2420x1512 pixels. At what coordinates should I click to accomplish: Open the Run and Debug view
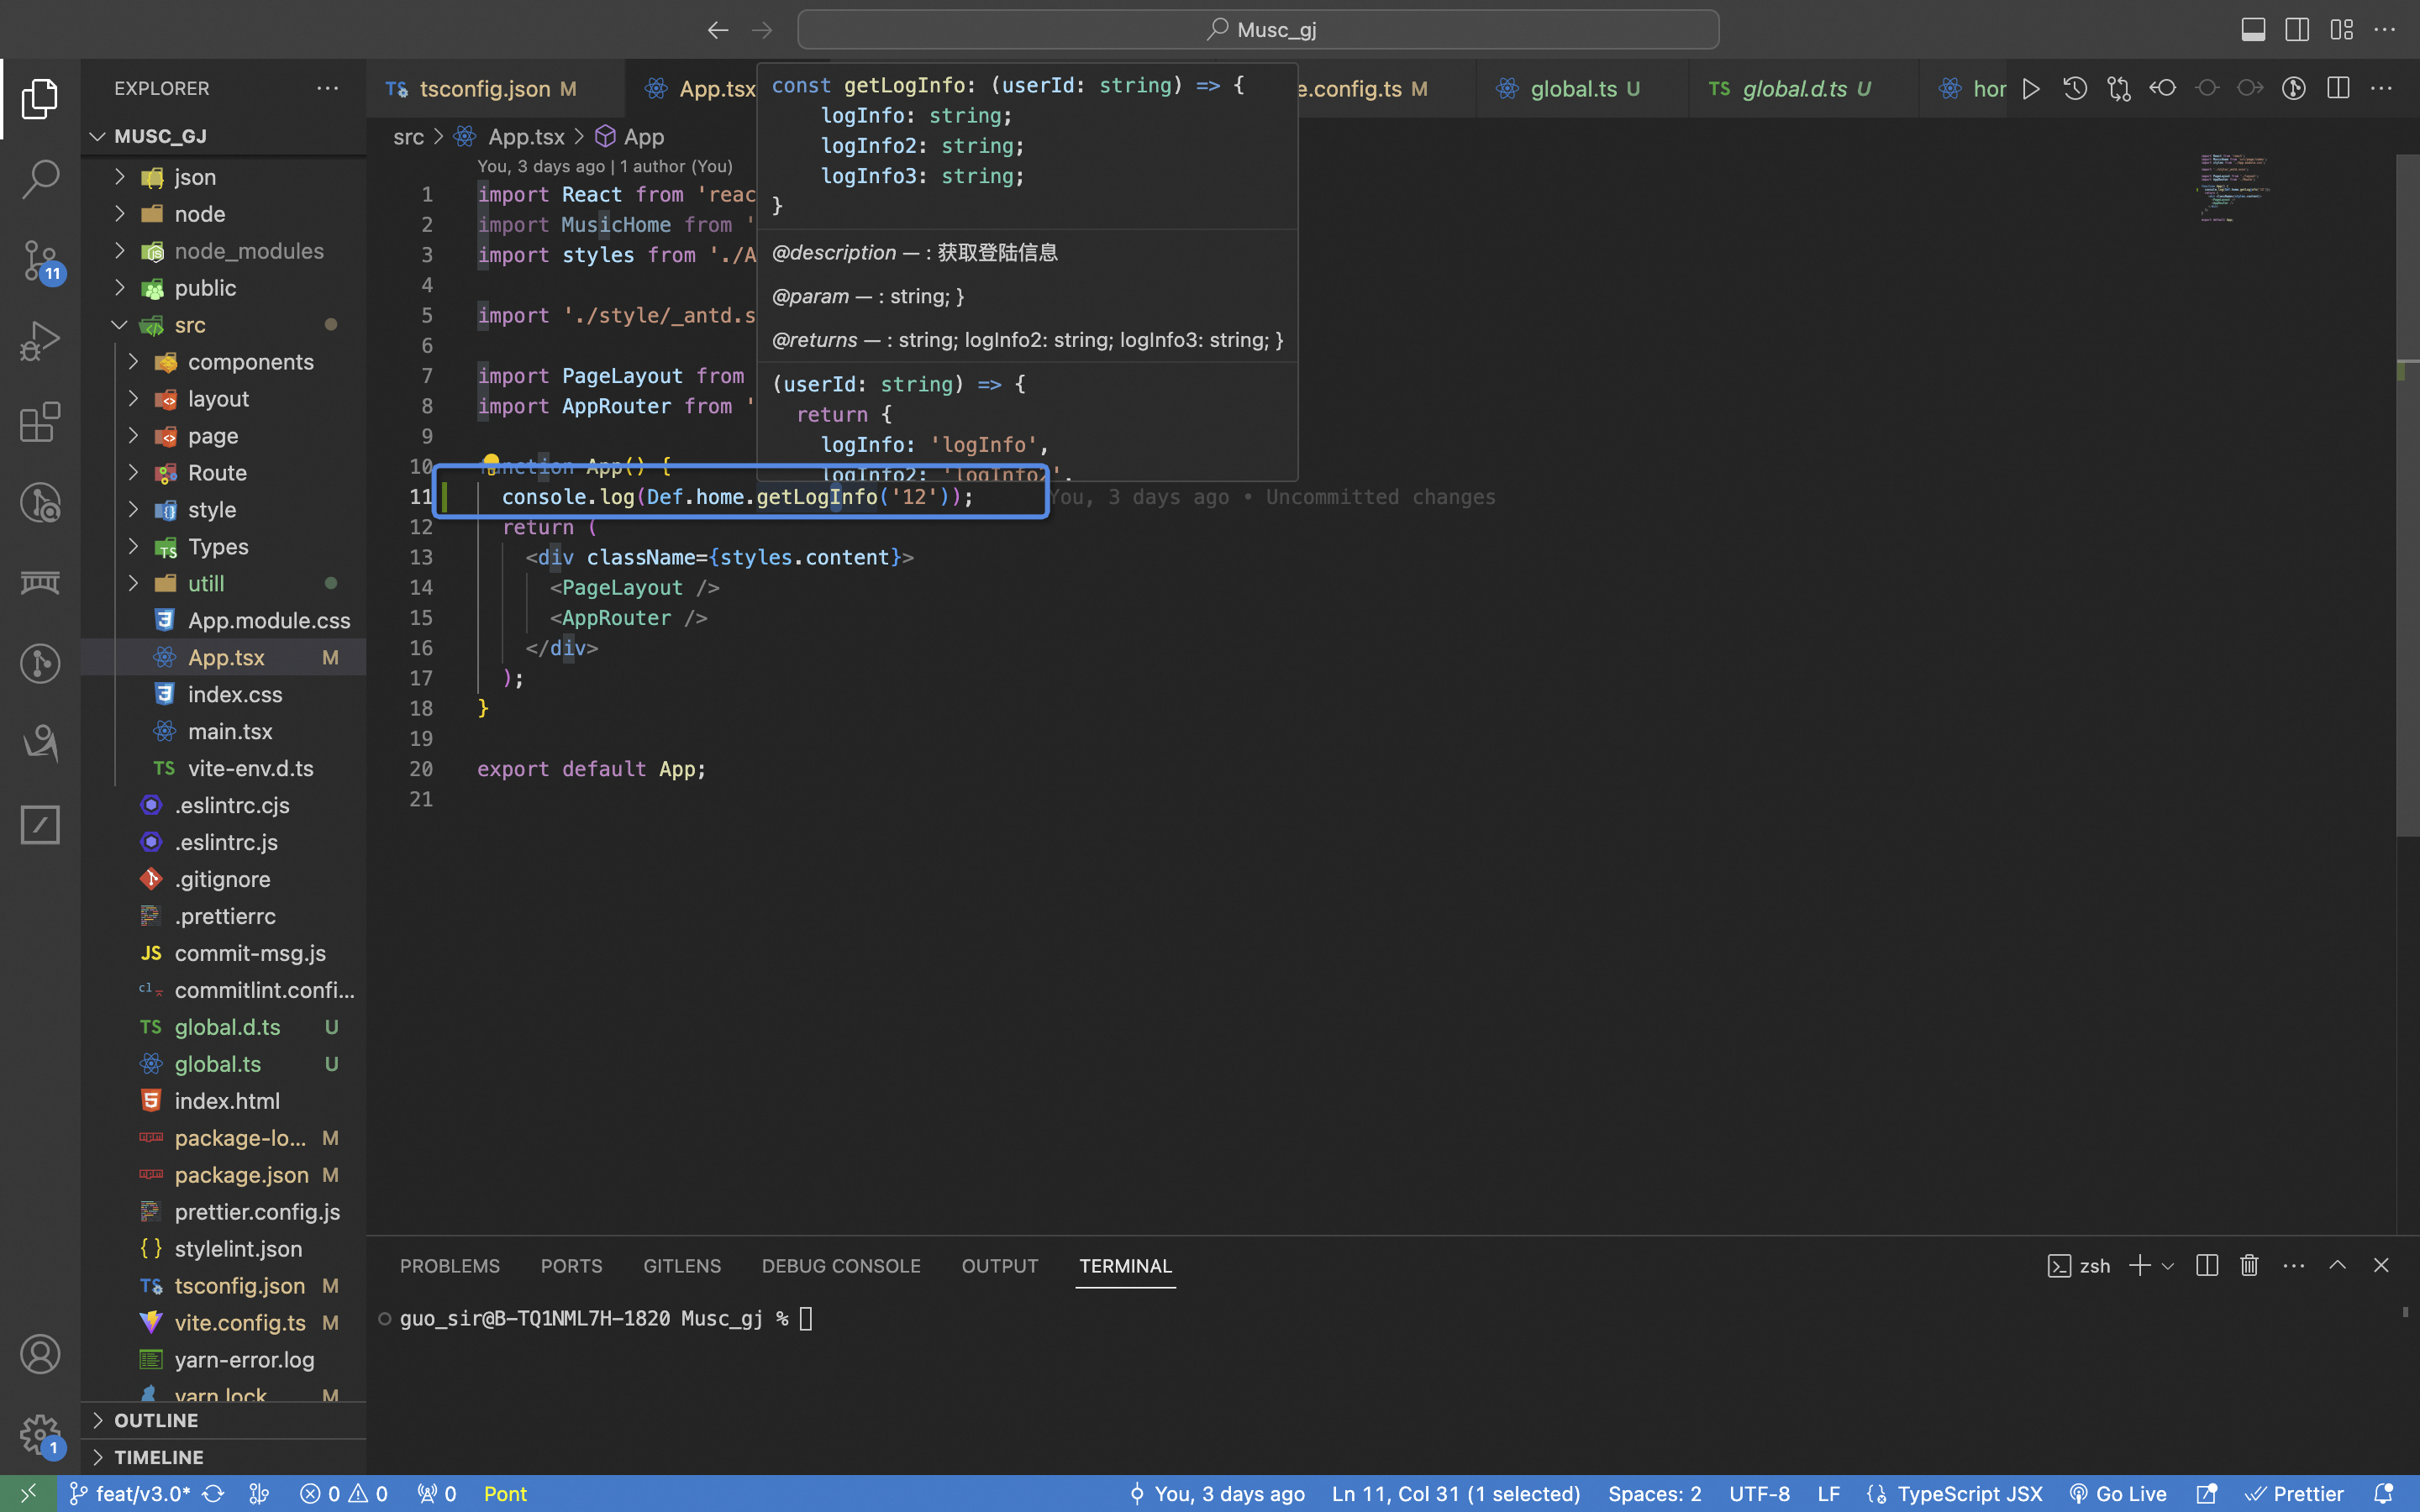[x=40, y=341]
